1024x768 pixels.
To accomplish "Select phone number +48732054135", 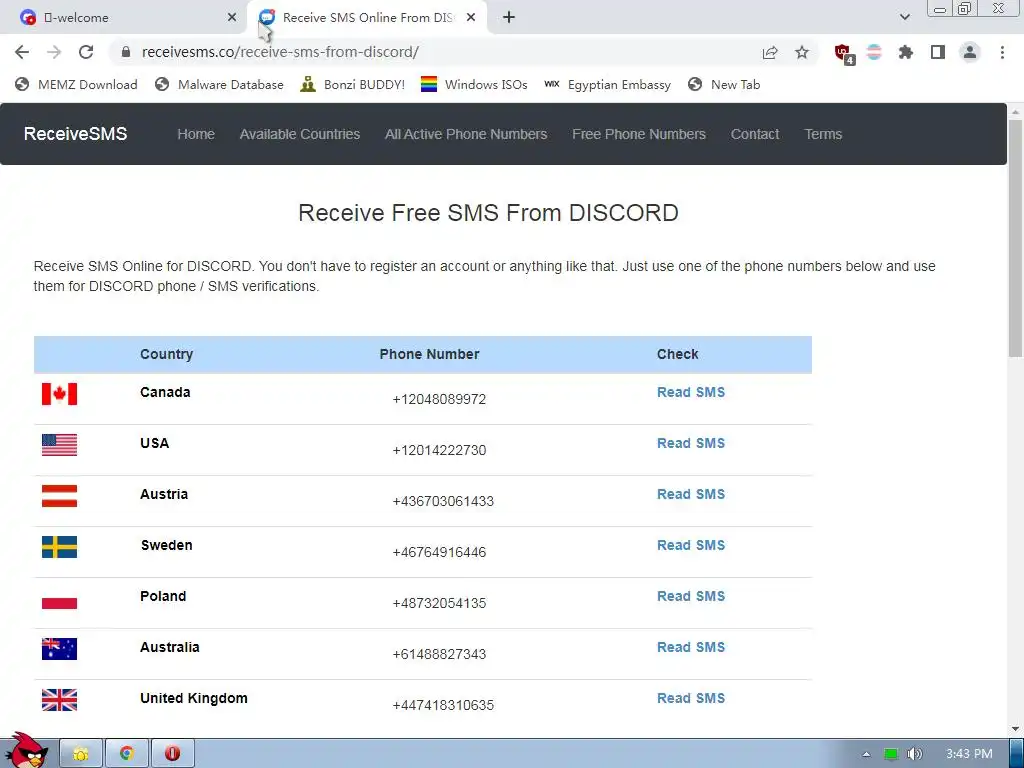I will [439, 603].
